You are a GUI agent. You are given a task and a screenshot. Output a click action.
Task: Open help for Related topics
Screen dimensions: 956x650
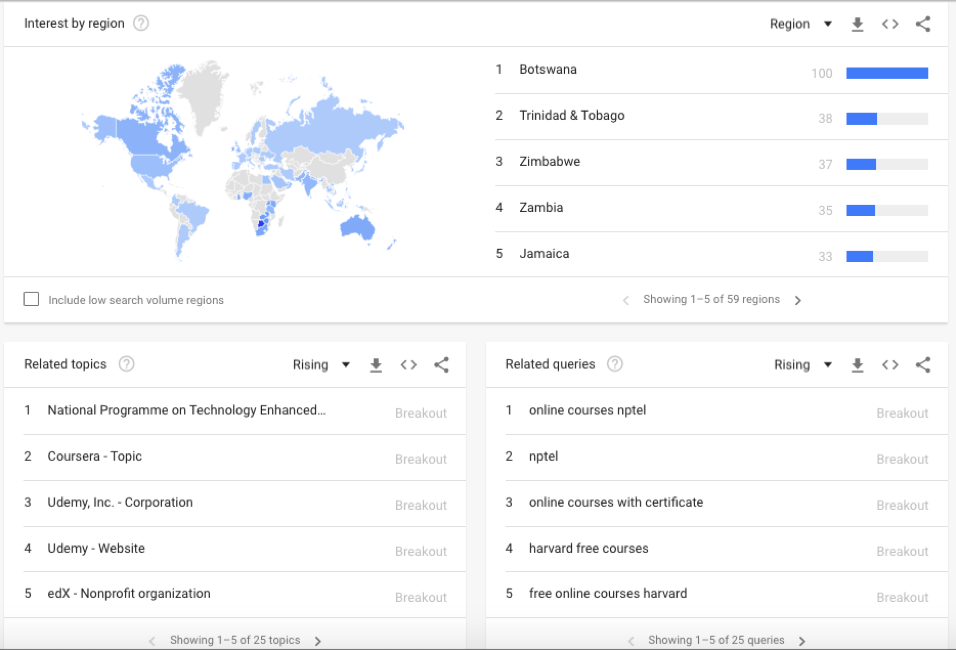(x=126, y=364)
